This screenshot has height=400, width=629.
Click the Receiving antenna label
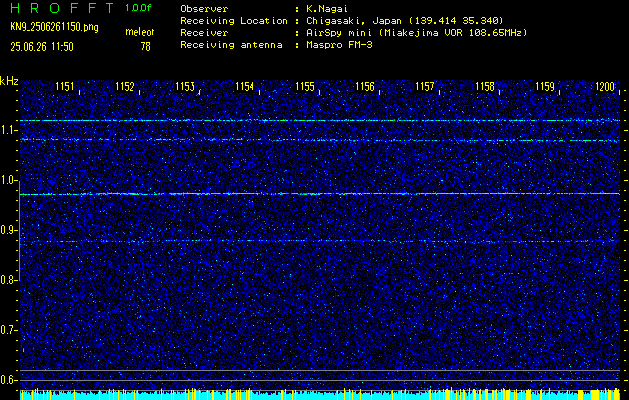pos(231,45)
